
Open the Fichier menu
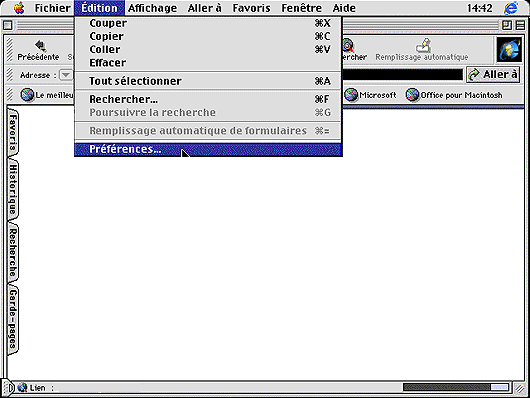[x=52, y=8]
